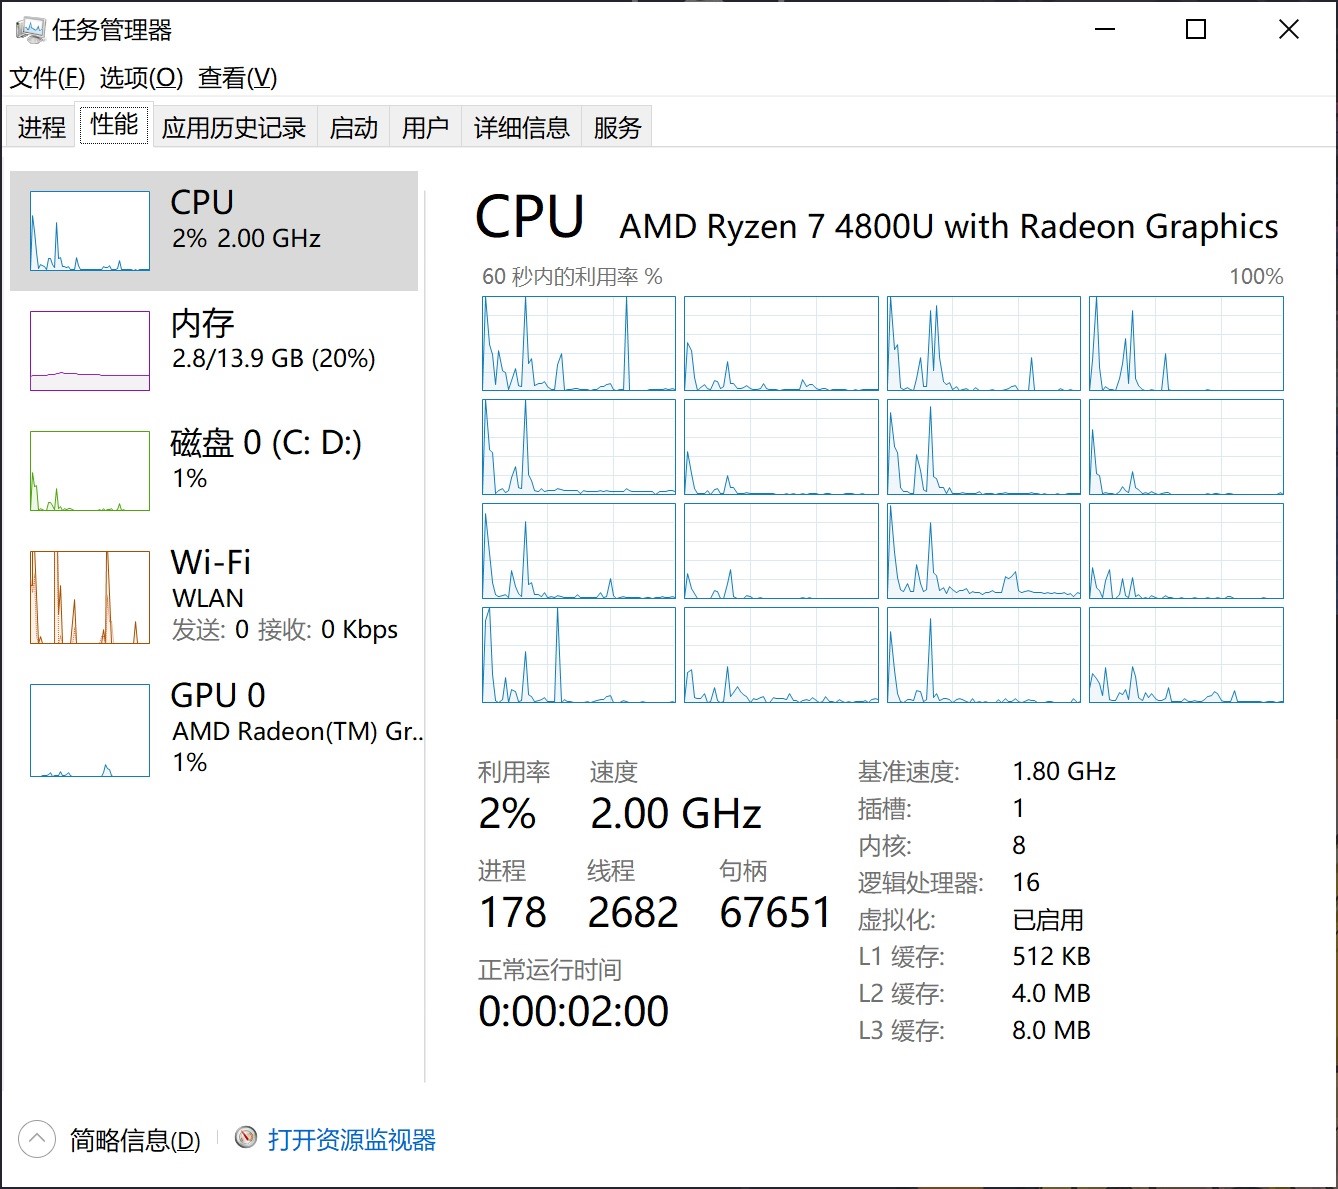Switch to the 用户 tab
Screen dimensions: 1338x1189
pyautogui.click(x=425, y=127)
